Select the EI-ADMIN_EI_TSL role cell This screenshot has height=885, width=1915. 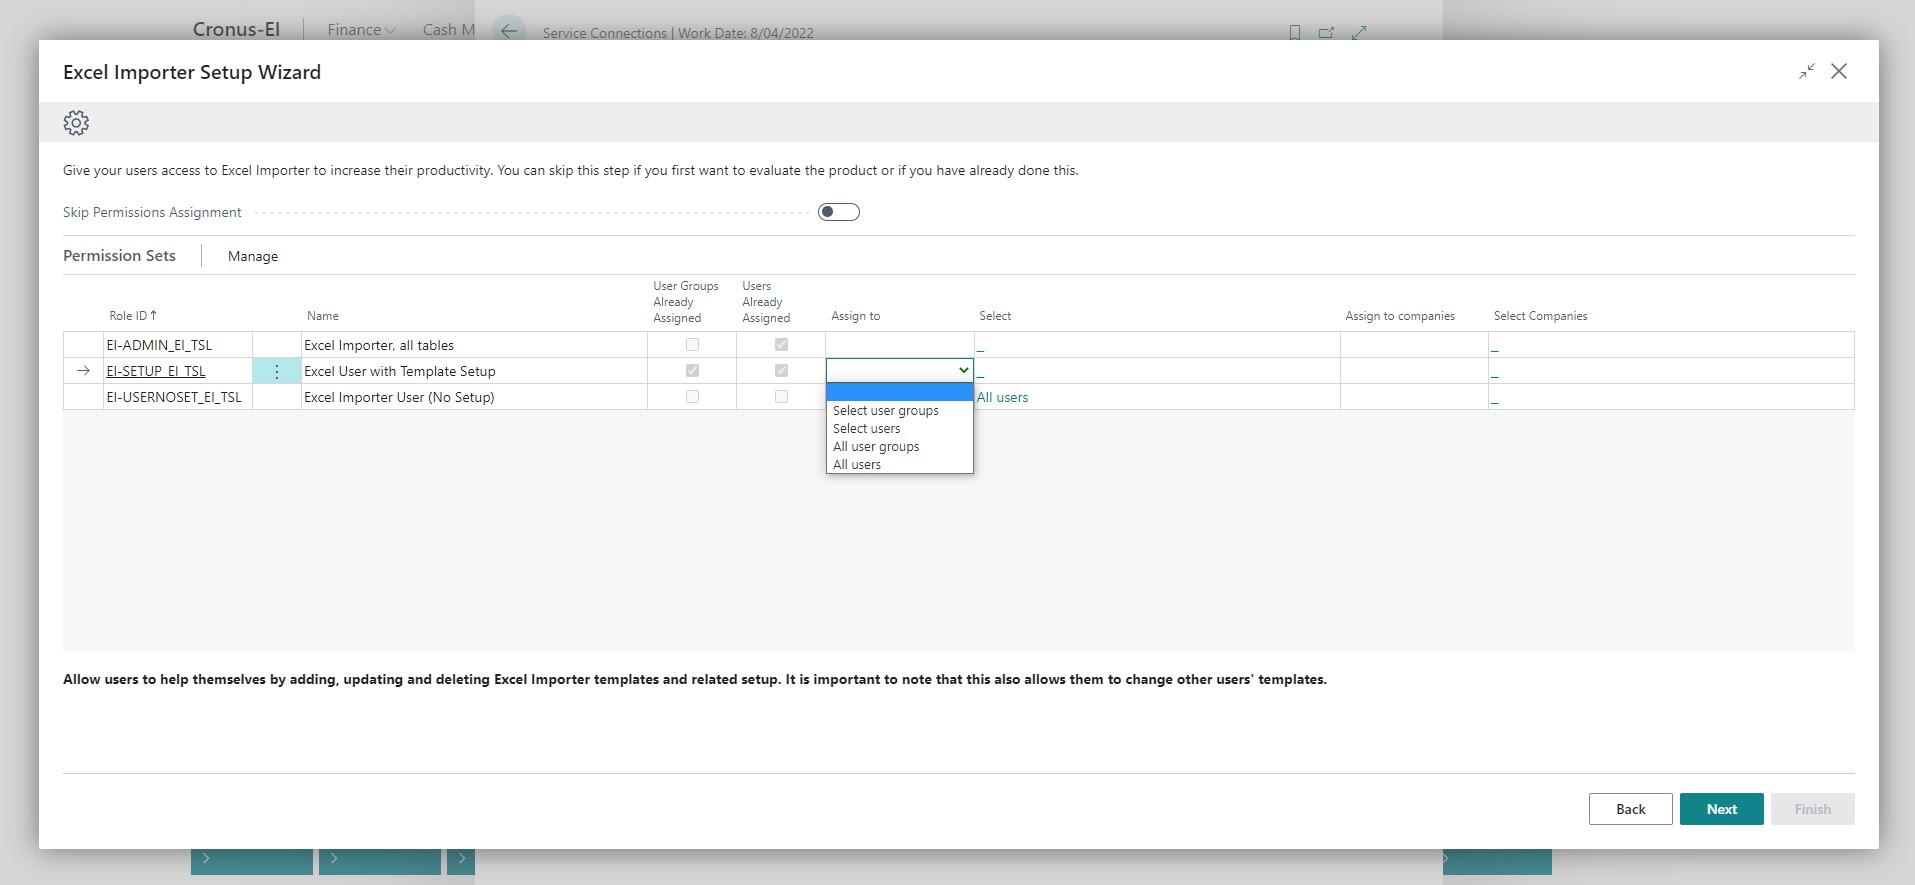177,345
